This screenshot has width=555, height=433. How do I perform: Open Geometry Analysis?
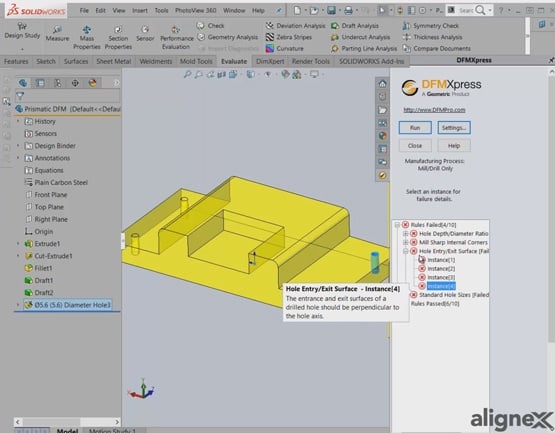point(227,37)
